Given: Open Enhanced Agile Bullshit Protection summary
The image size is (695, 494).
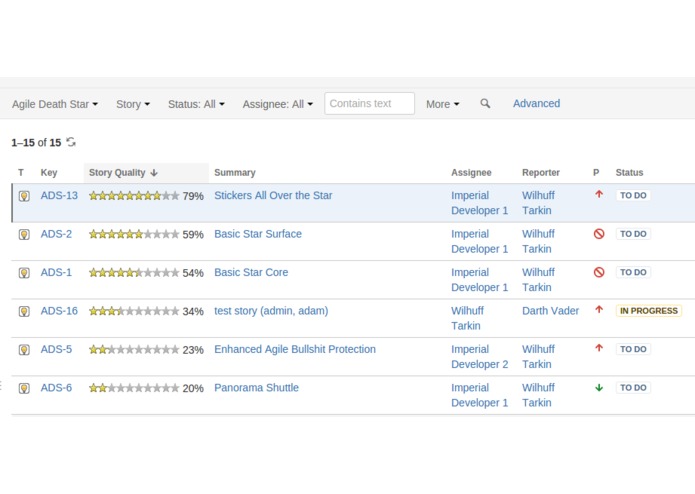Looking at the screenshot, I should [295, 350].
